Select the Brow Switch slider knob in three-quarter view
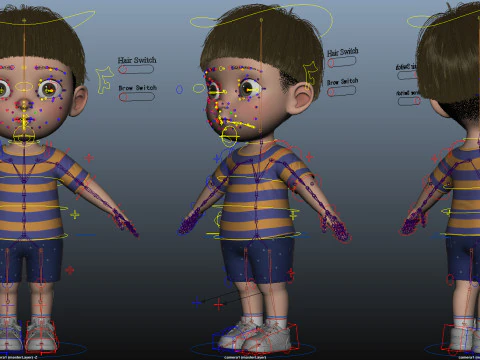 click(331, 92)
